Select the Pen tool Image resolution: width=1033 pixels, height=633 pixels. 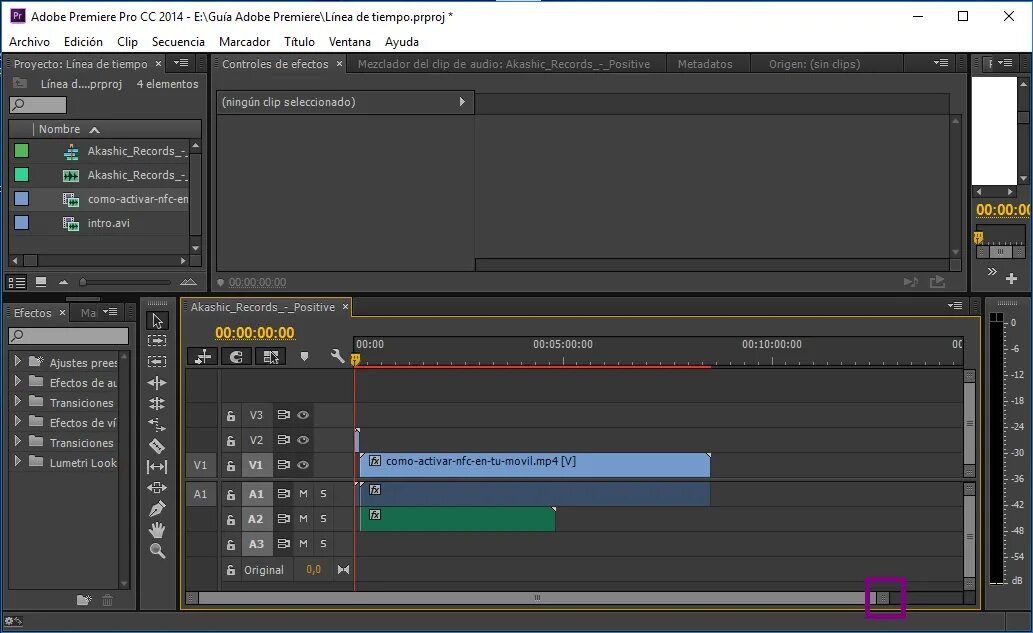pos(157,509)
